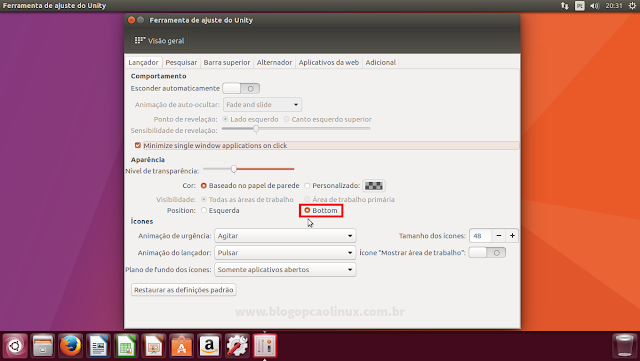Open the Trash icon in the launcher
Viewport: 640px width, 361px height.
pyautogui.click(x=624, y=346)
